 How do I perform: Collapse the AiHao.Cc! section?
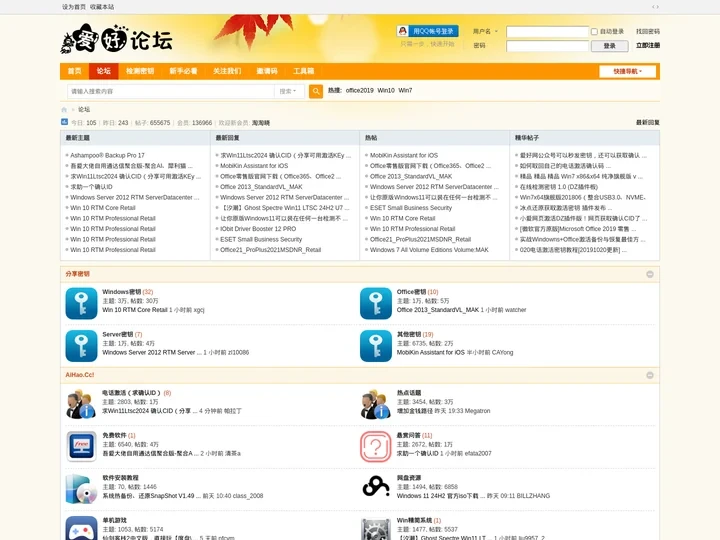pyautogui.click(x=650, y=375)
